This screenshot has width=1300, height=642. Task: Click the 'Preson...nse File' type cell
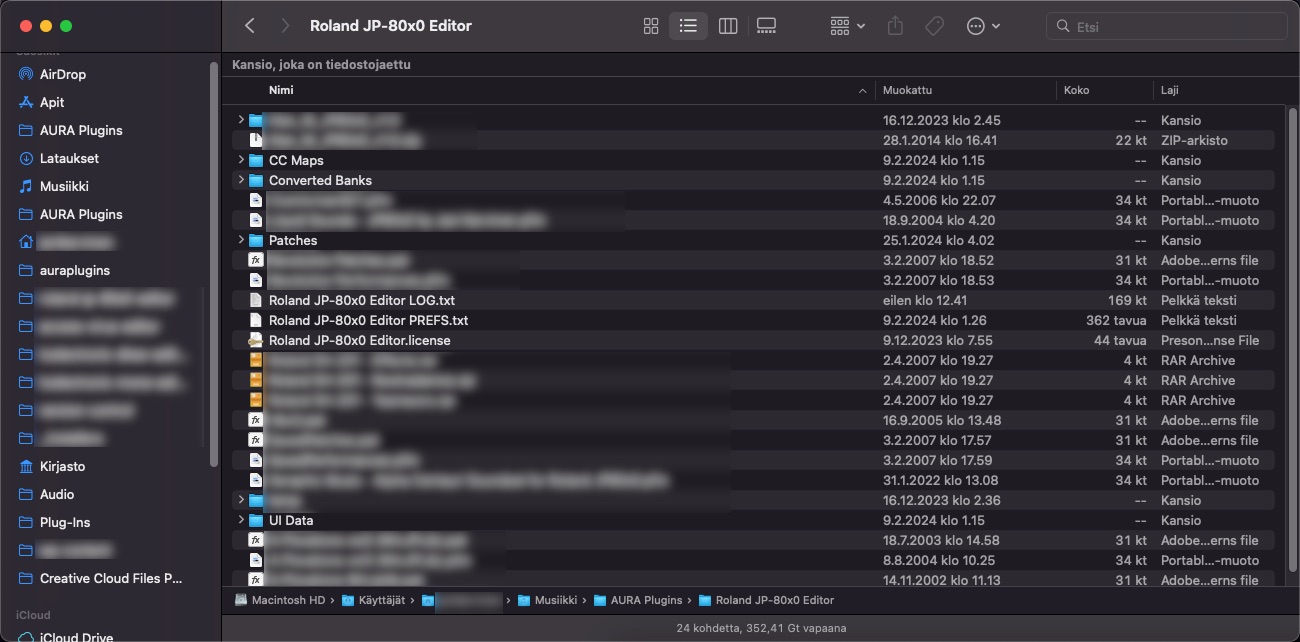pyautogui.click(x=1210, y=340)
